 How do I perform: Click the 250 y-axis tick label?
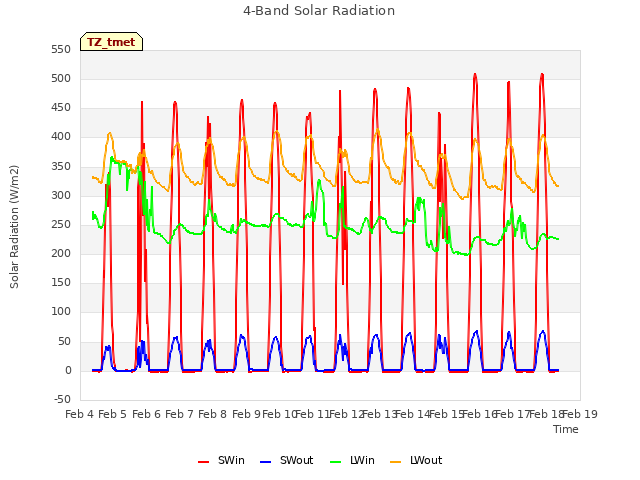[61, 224]
